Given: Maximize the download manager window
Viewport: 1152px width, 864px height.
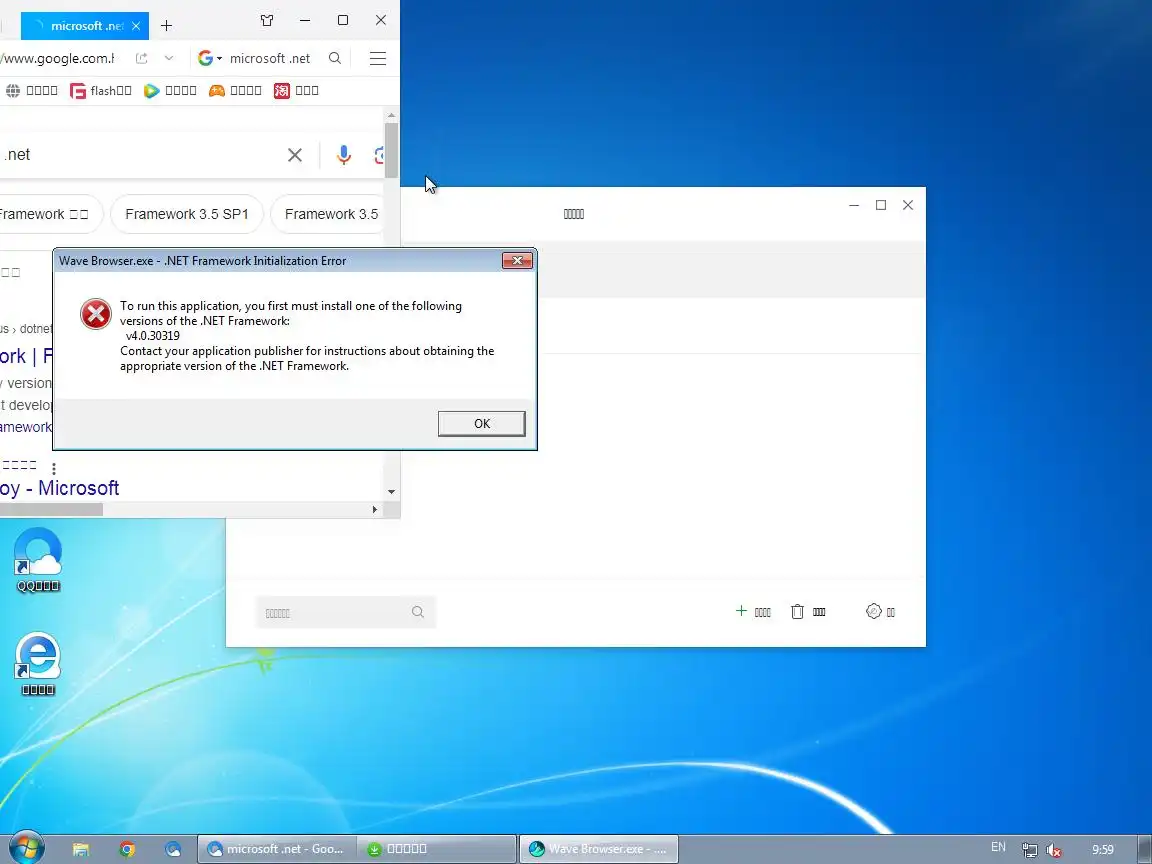Looking at the screenshot, I should (881, 205).
